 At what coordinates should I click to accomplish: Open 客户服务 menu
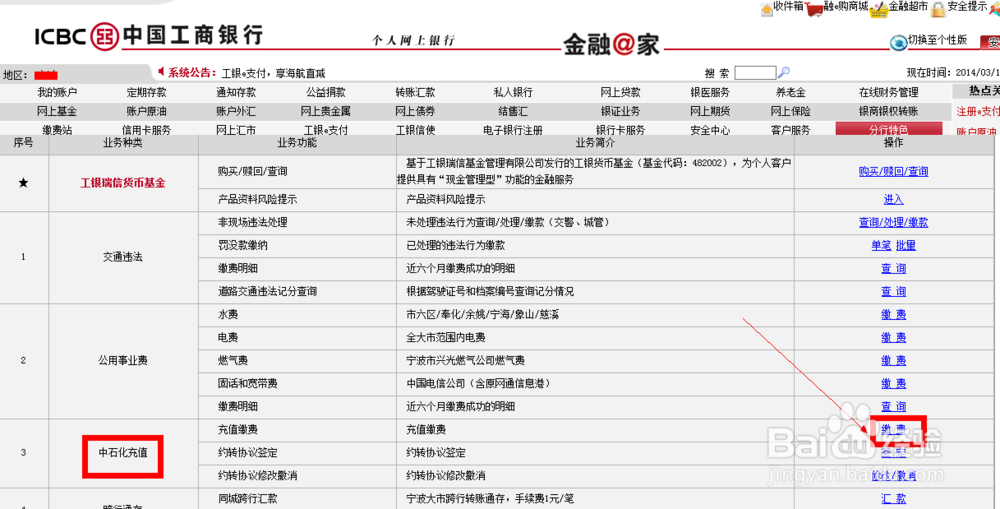(791, 130)
